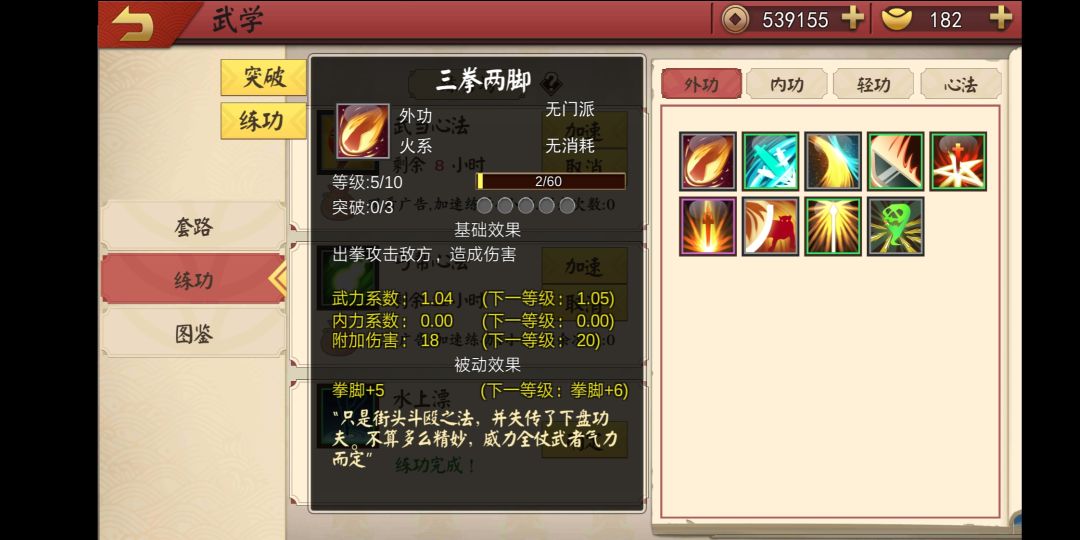Add coins with the plus icon beside 539155
This screenshot has height=540, width=1080.
[x=853, y=19]
